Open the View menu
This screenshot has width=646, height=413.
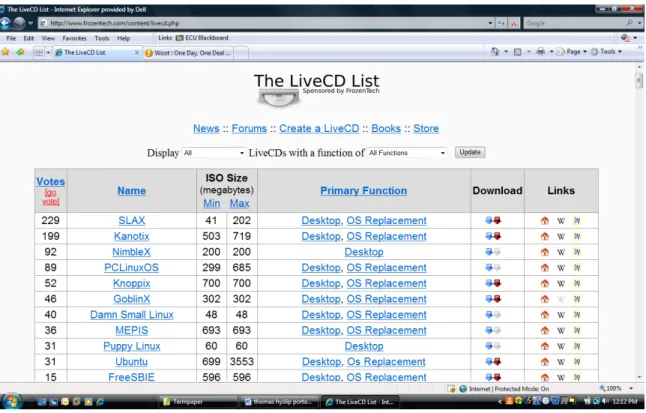click(48, 38)
